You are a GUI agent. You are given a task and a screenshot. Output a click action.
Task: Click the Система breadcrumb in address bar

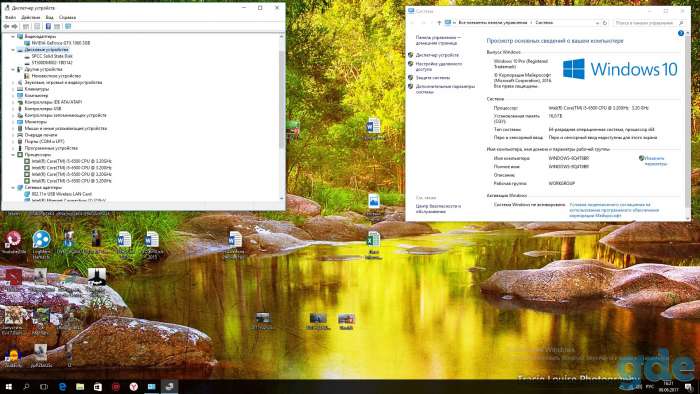coord(544,23)
